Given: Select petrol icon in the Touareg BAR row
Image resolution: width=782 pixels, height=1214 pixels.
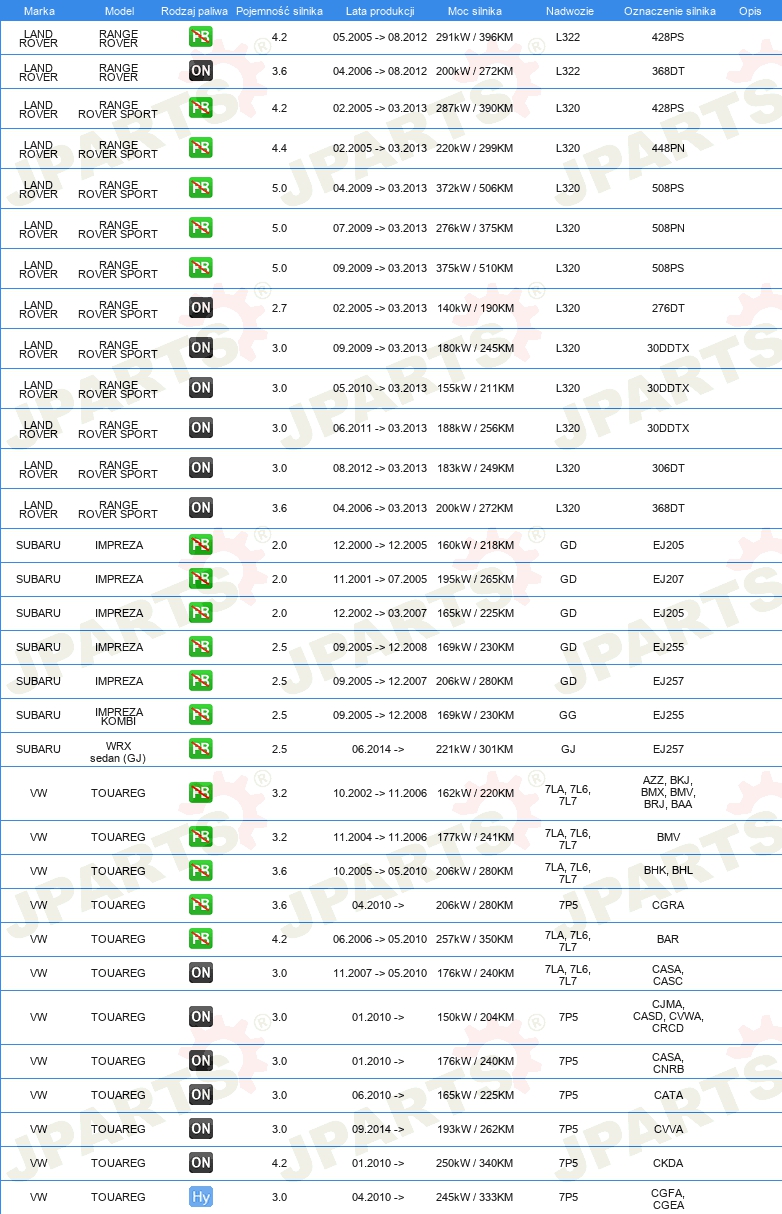Looking at the screenshot, I should (x=201, y=939).
